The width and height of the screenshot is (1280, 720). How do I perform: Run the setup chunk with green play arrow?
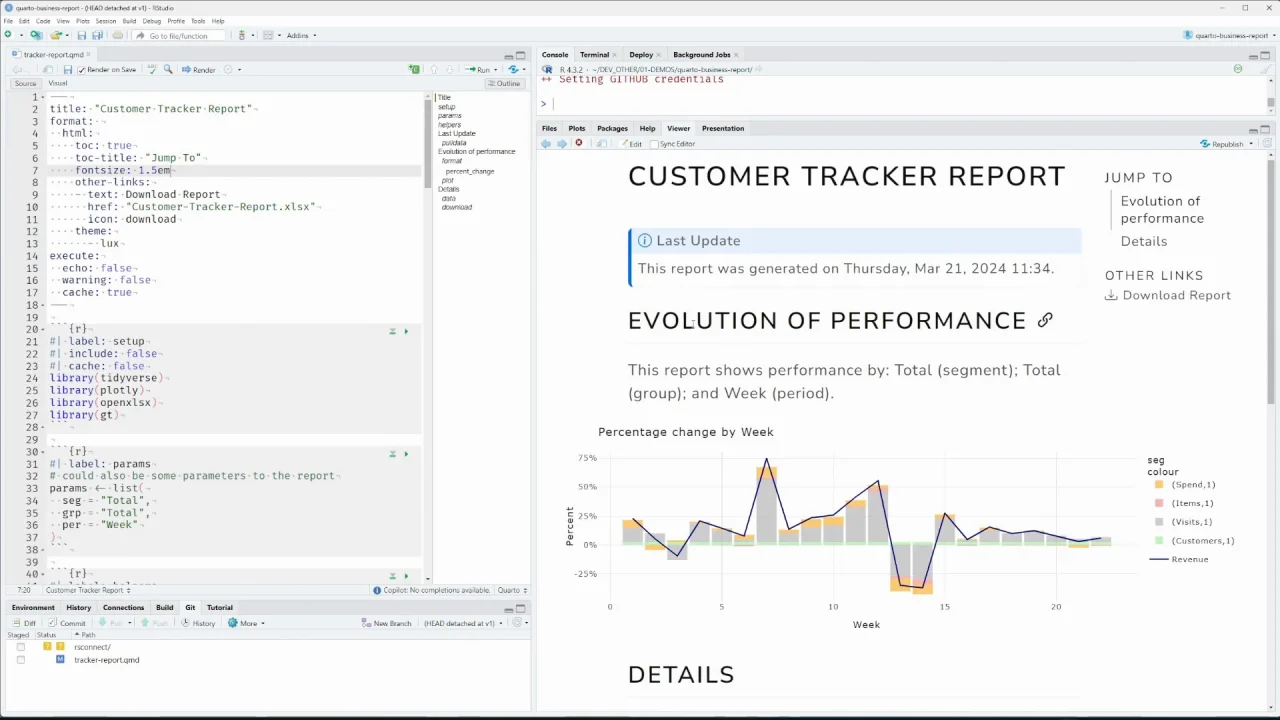pos(406,331)
